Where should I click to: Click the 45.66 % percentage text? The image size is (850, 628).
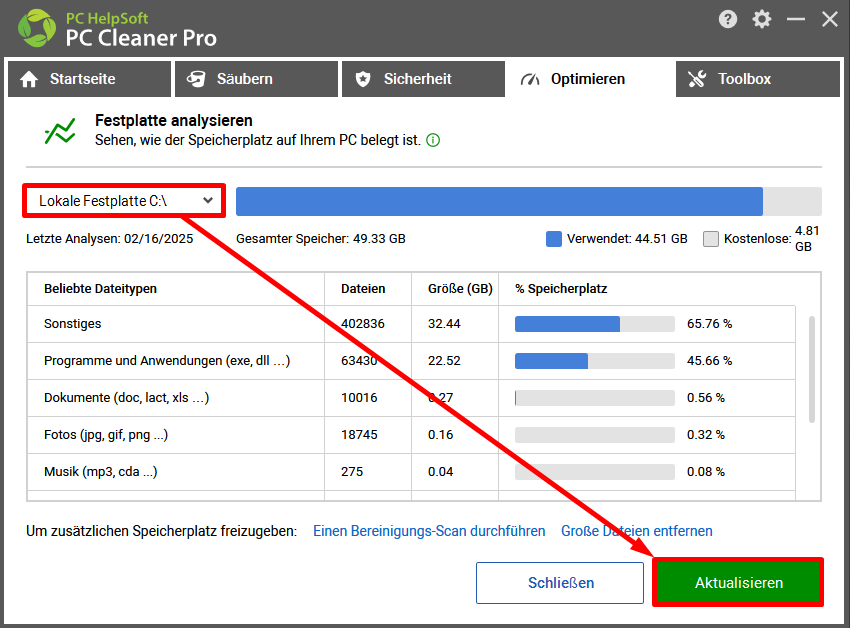[x=709, y=361]
